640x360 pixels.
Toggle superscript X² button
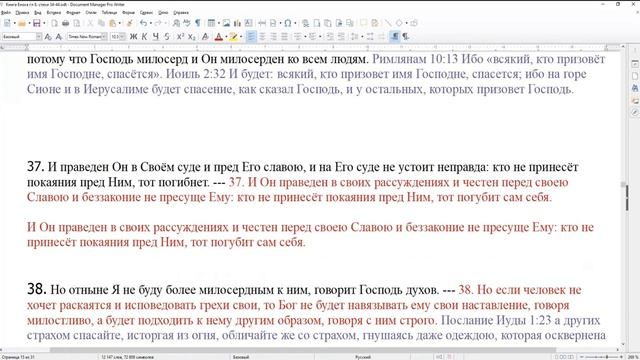[x=180, y=37]
